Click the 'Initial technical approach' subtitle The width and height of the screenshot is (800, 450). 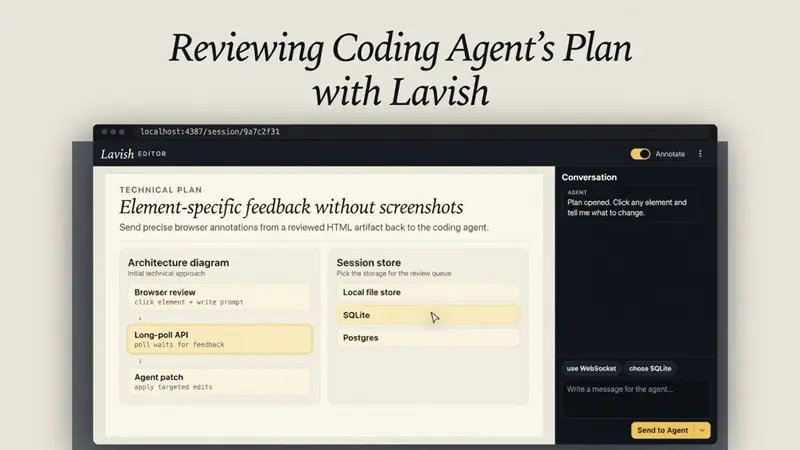(x=166, y=273)
